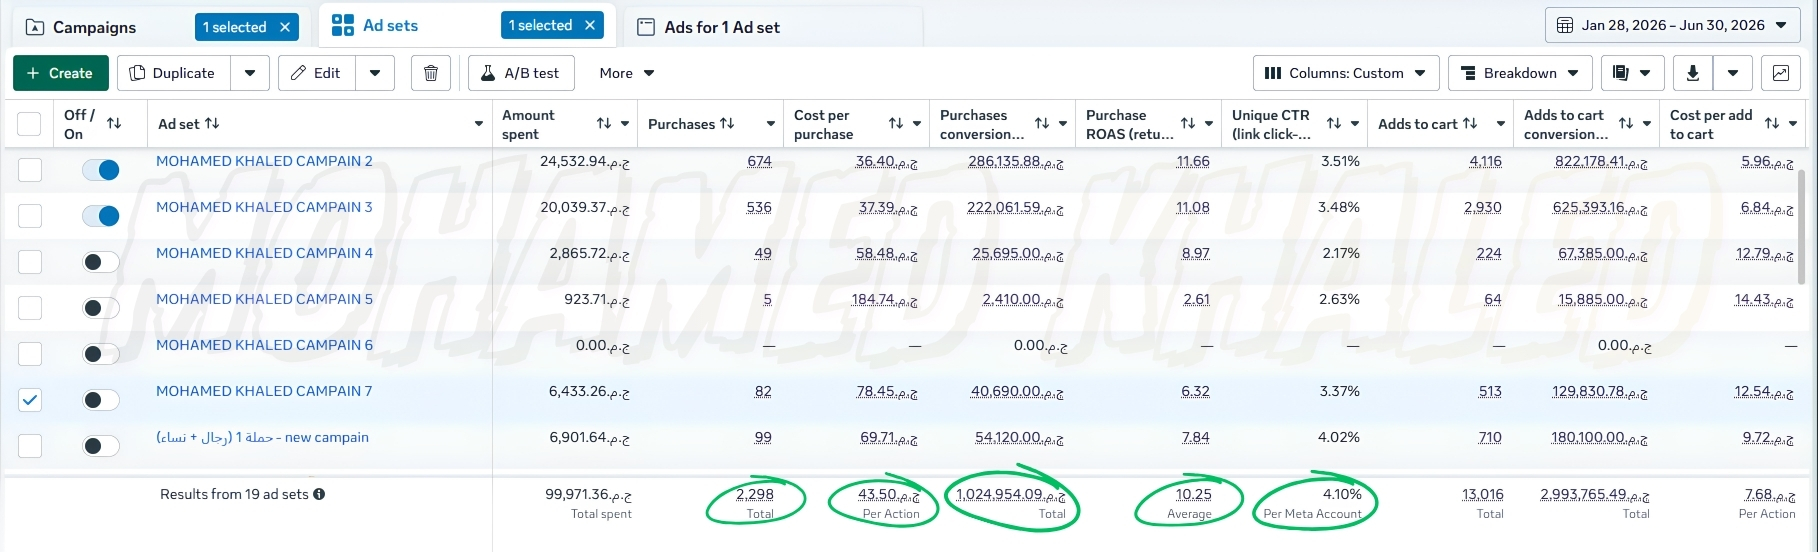Click adds to cart value 4,116
This screenshot has height=552, width=1818.
point(1485,161)
